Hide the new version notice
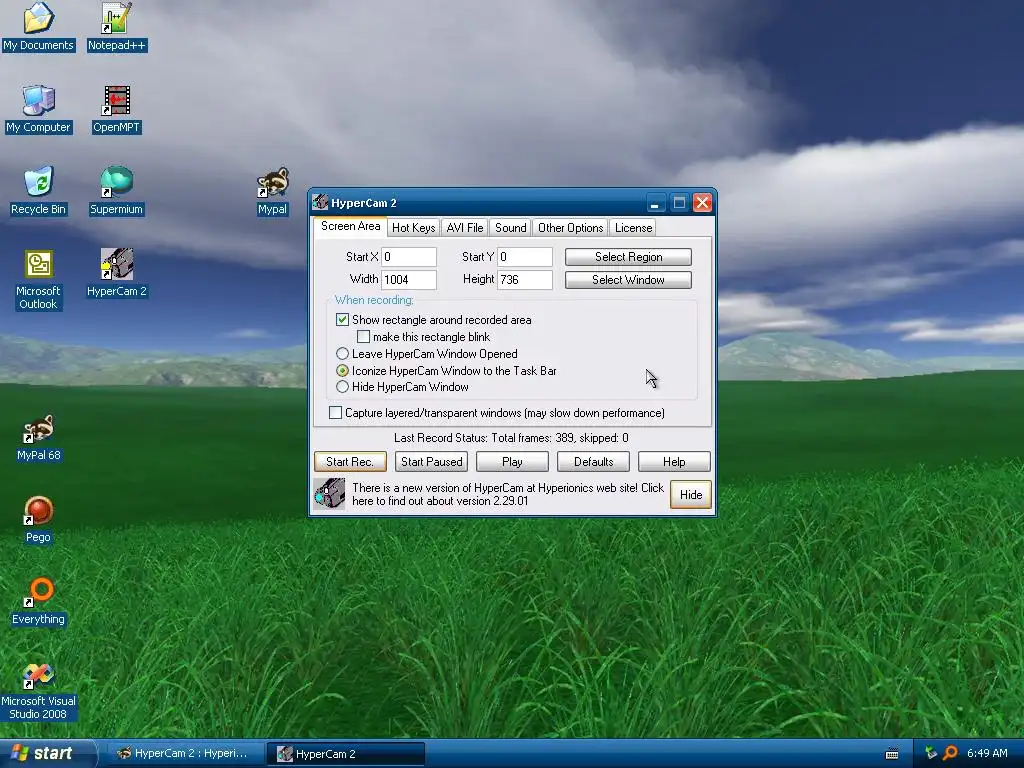 point(690,494)
